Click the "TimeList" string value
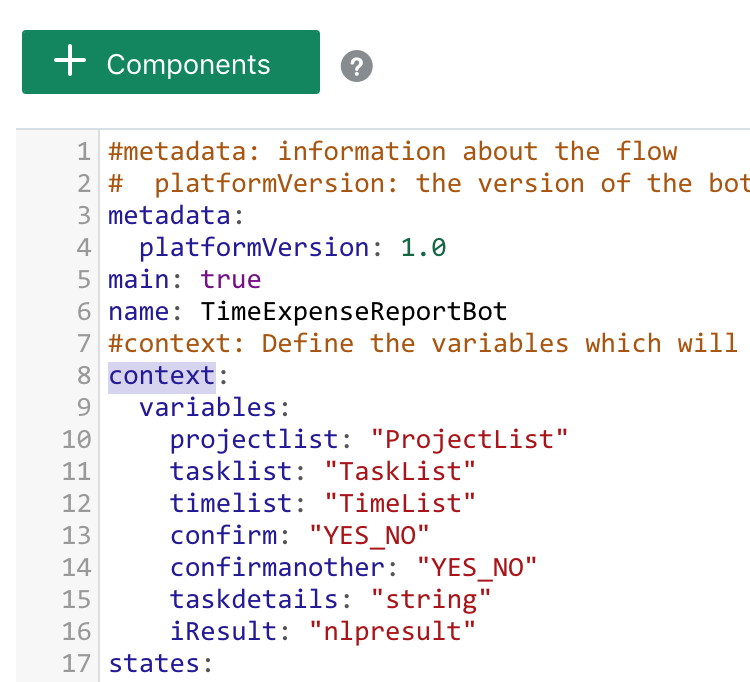The image size is (750, 682). (x=400, y=504)
